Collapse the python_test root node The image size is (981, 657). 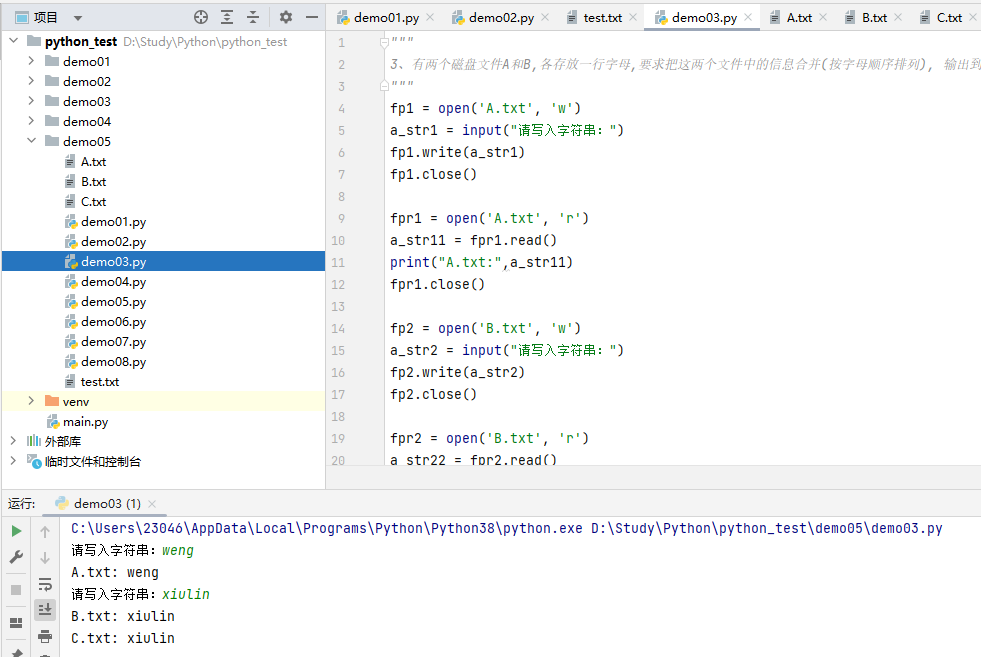click(x=14, y=41)
